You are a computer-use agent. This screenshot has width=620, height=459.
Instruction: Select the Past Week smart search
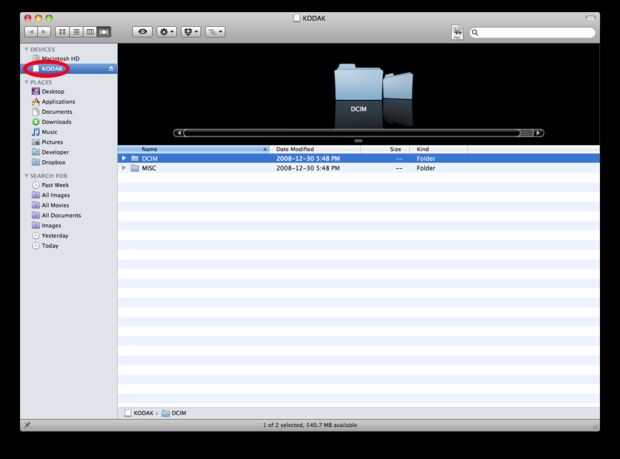(x=50, y=185)
